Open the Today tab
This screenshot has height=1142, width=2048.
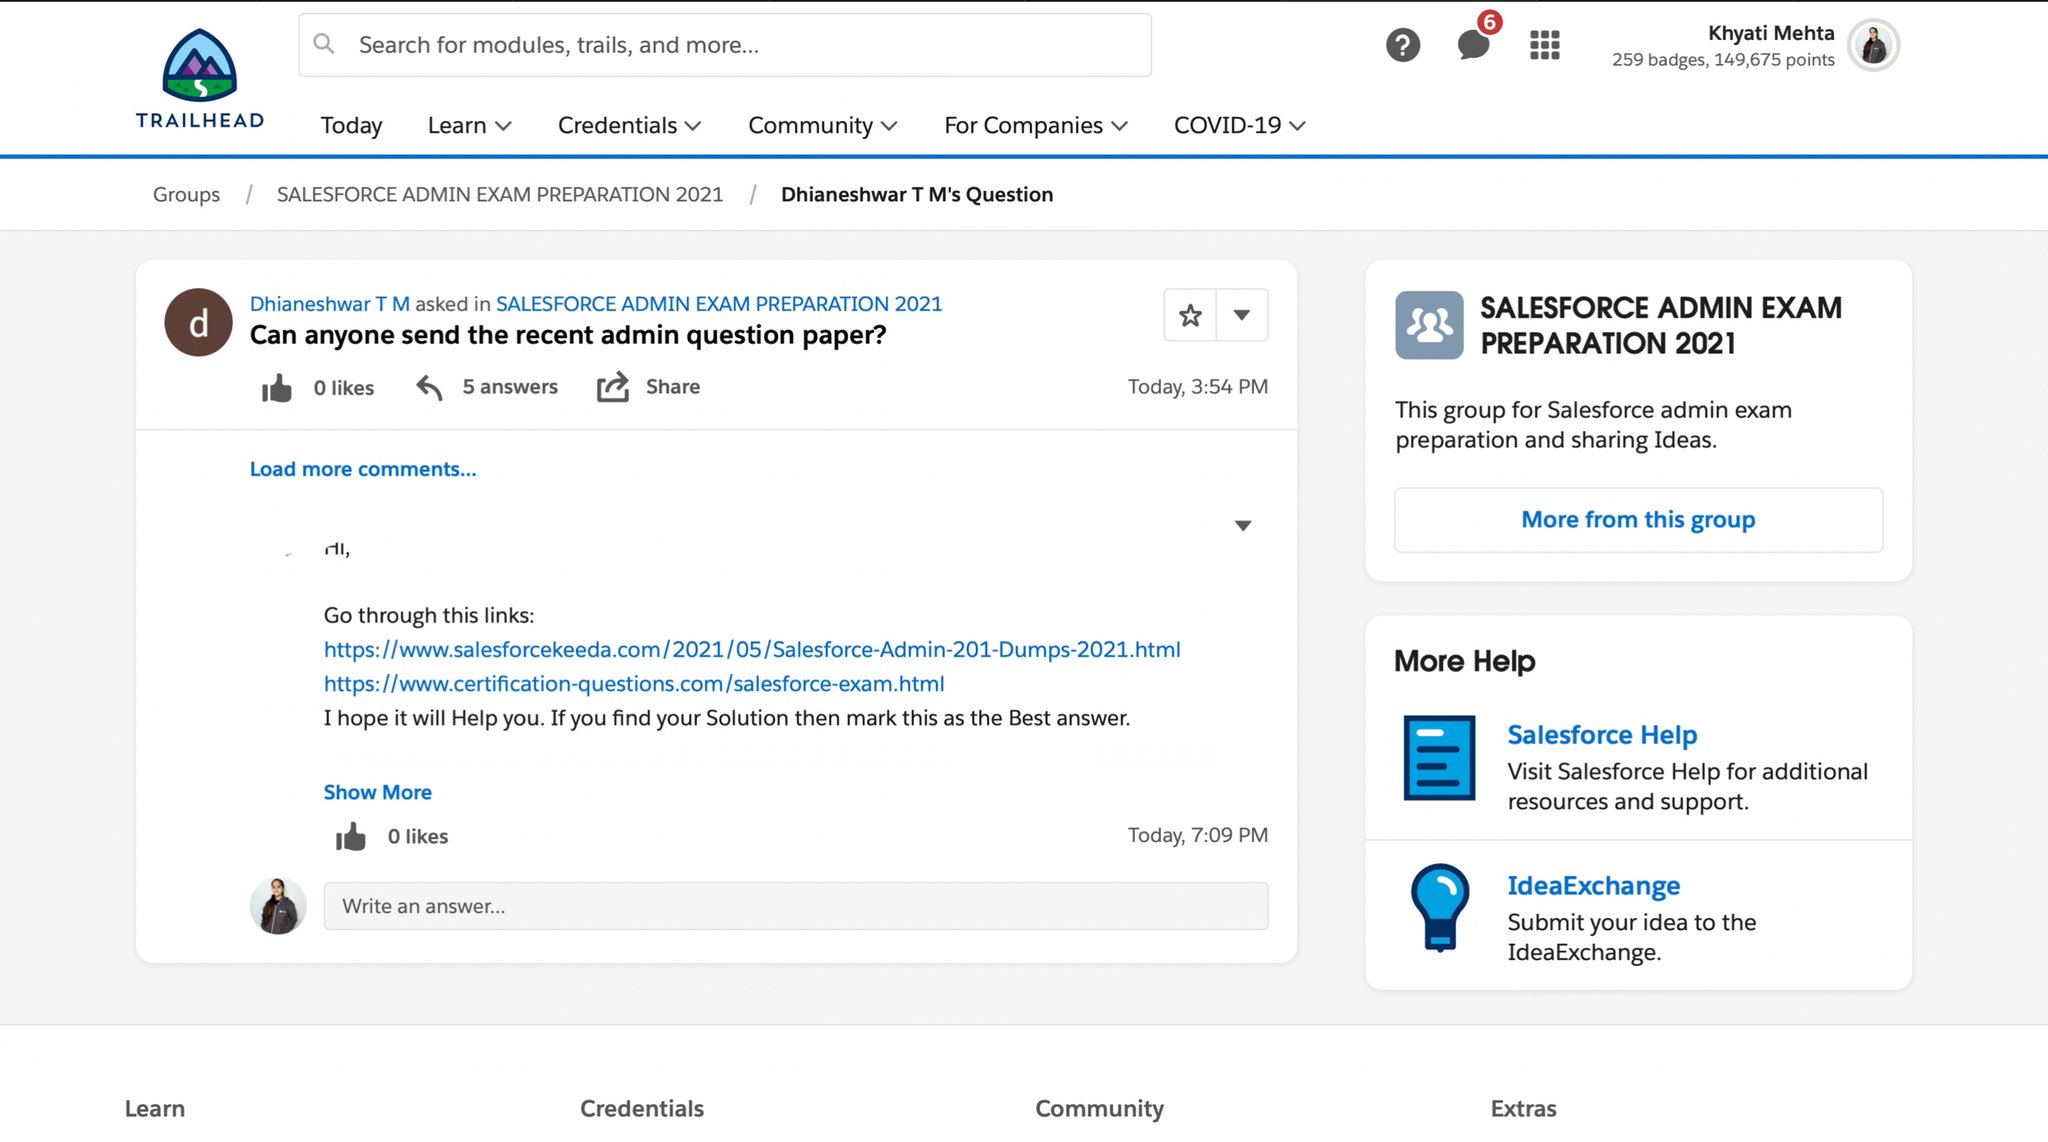tap(351, 126)
